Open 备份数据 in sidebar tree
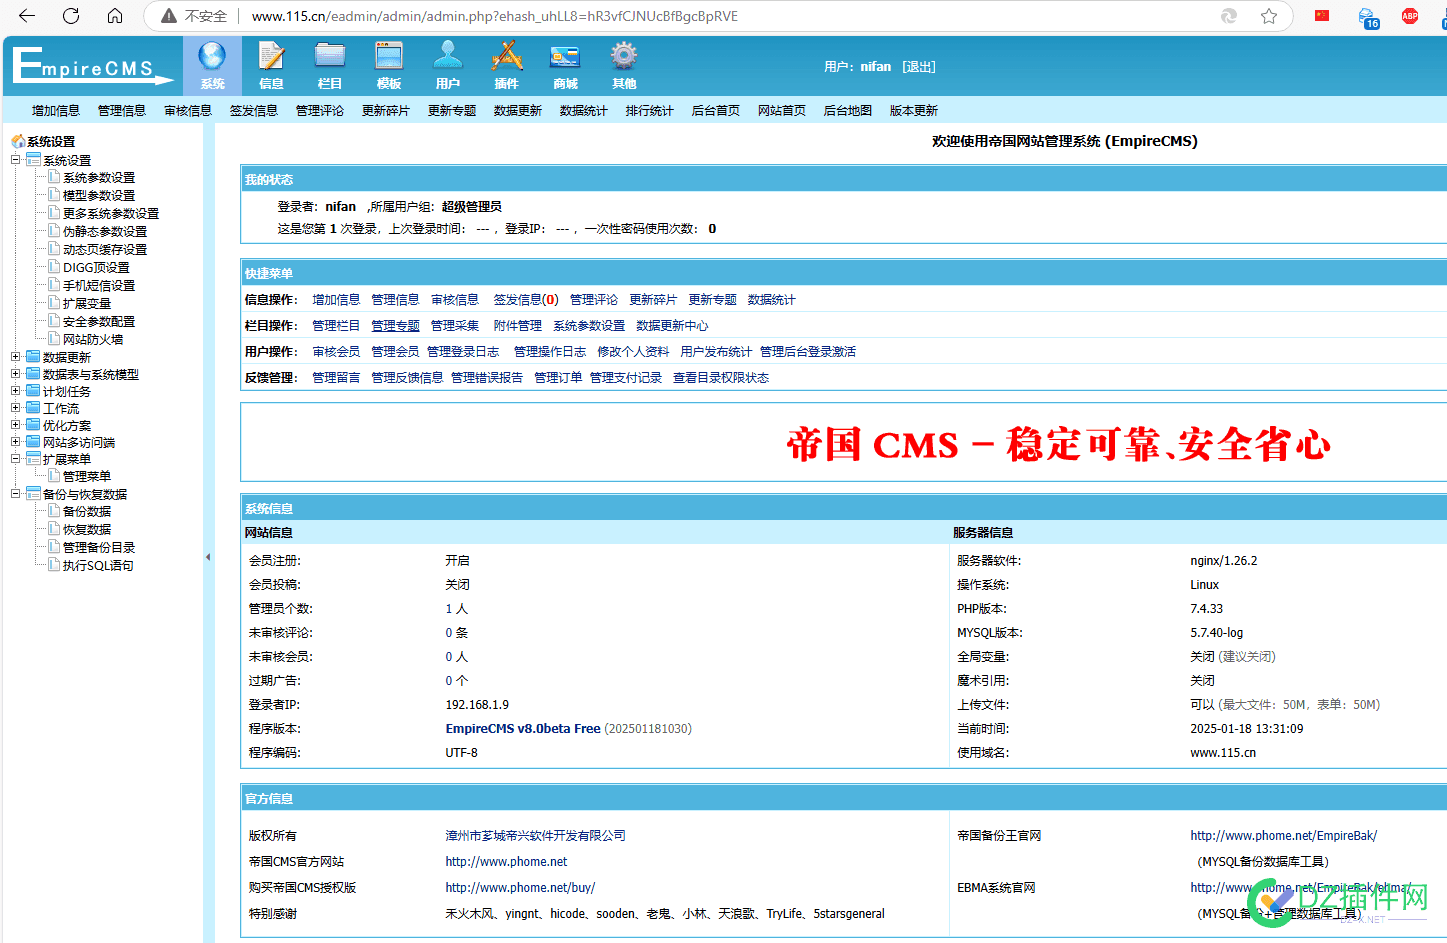The image size is (1447, 943). (87, 512)
